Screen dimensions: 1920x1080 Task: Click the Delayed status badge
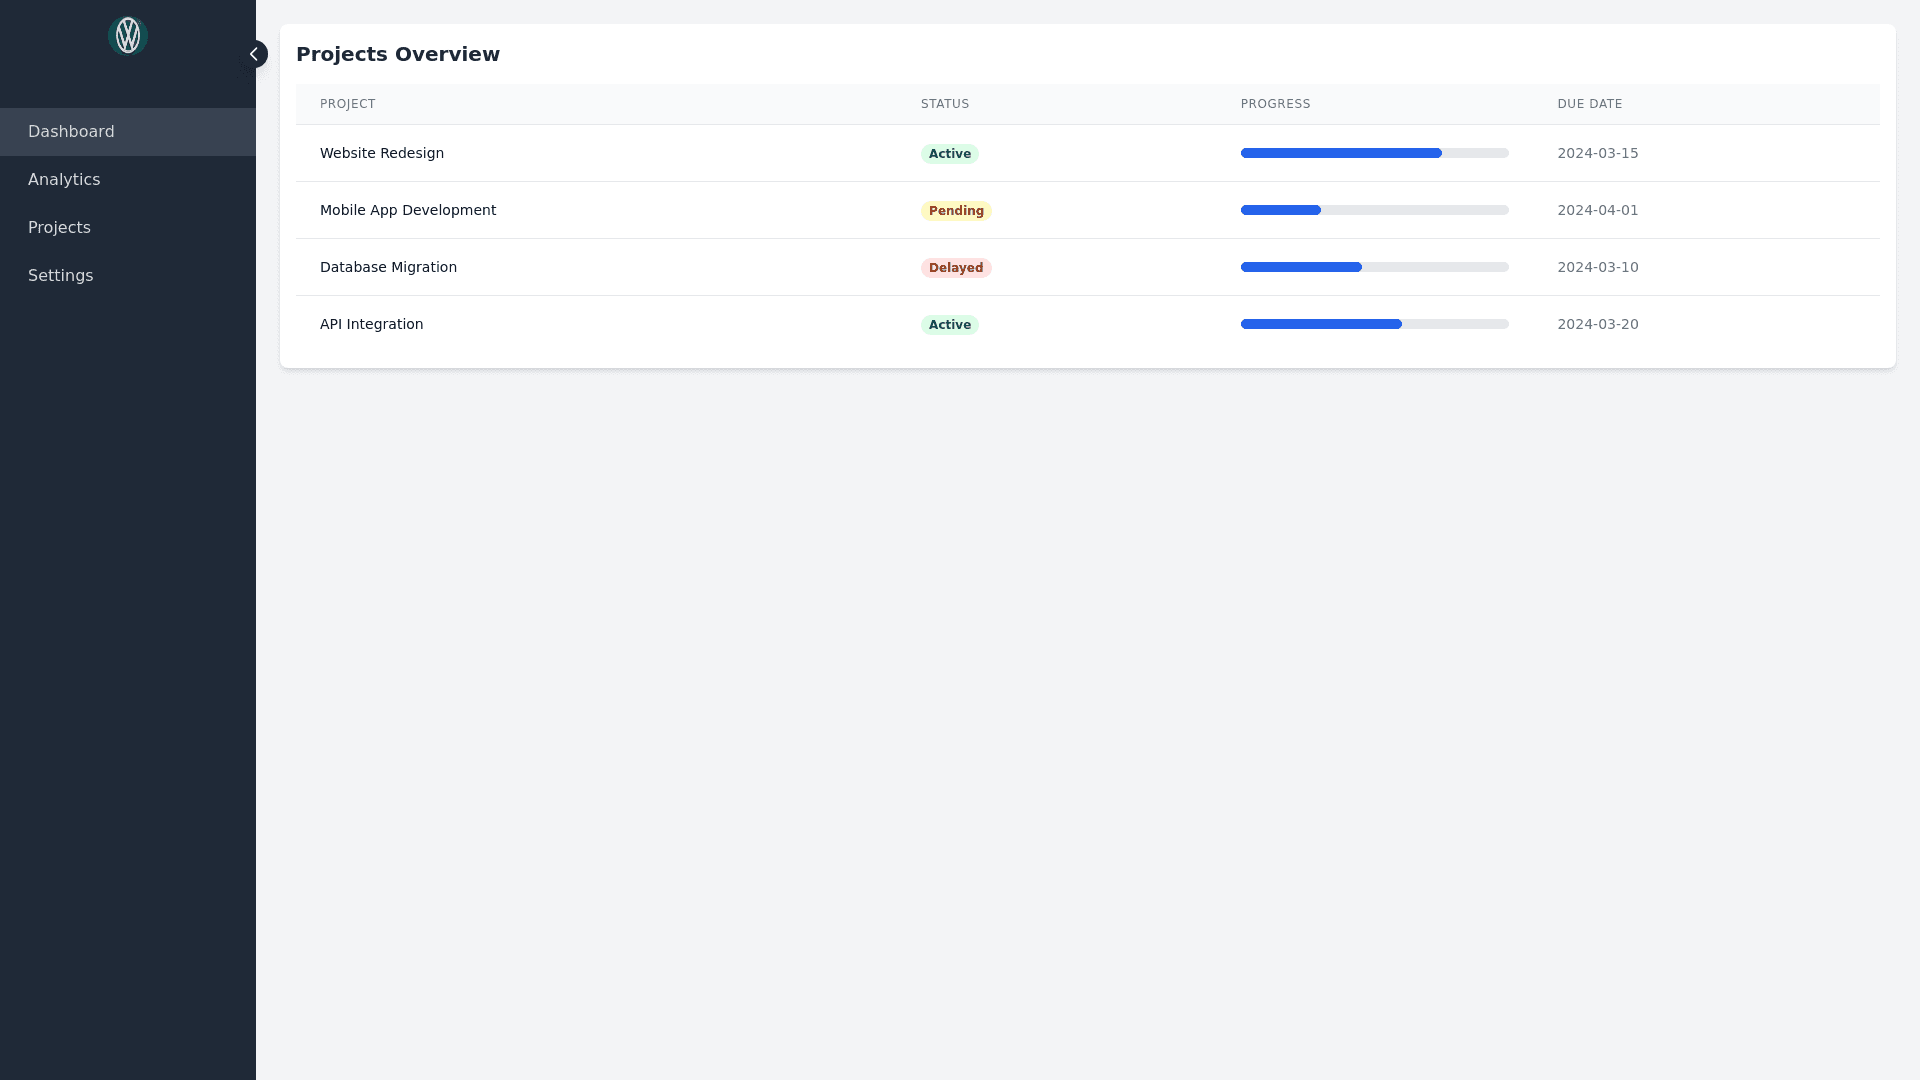tap(956, 268)
